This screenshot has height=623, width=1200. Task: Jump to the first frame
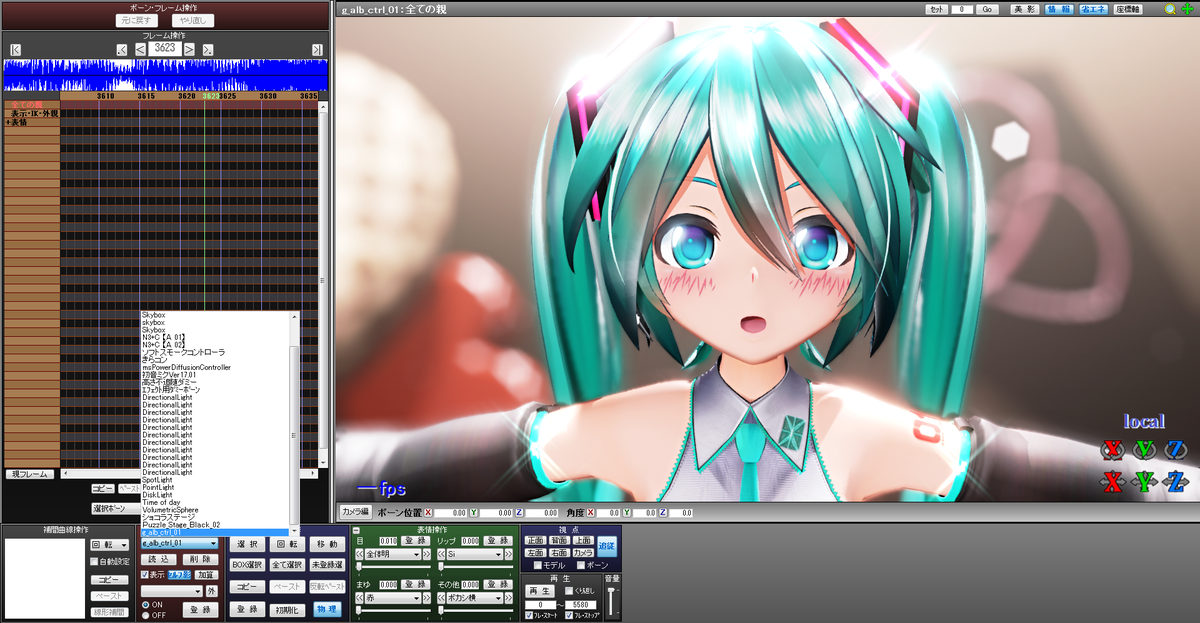pyautogui.click(x=15, y=49)
